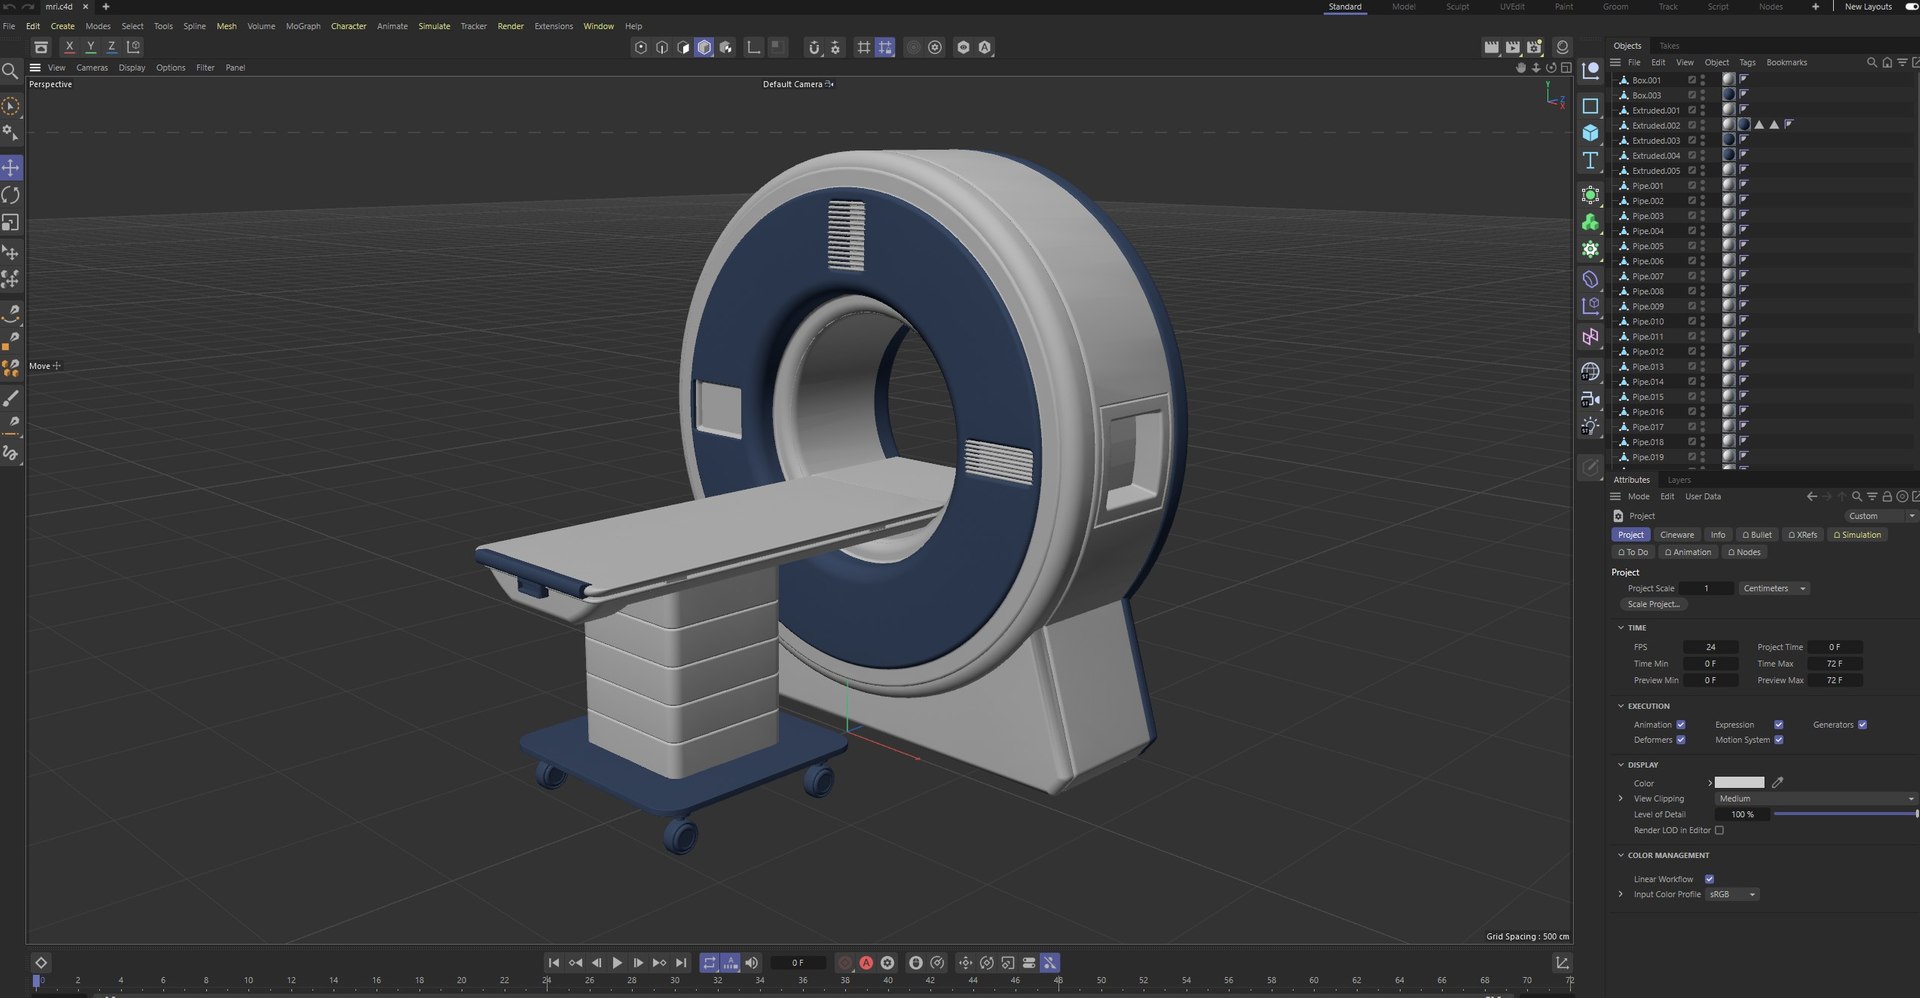Click the Render View clapperboard icon
This screenshot has height=998, width=1920.
tap(1491, 47)
